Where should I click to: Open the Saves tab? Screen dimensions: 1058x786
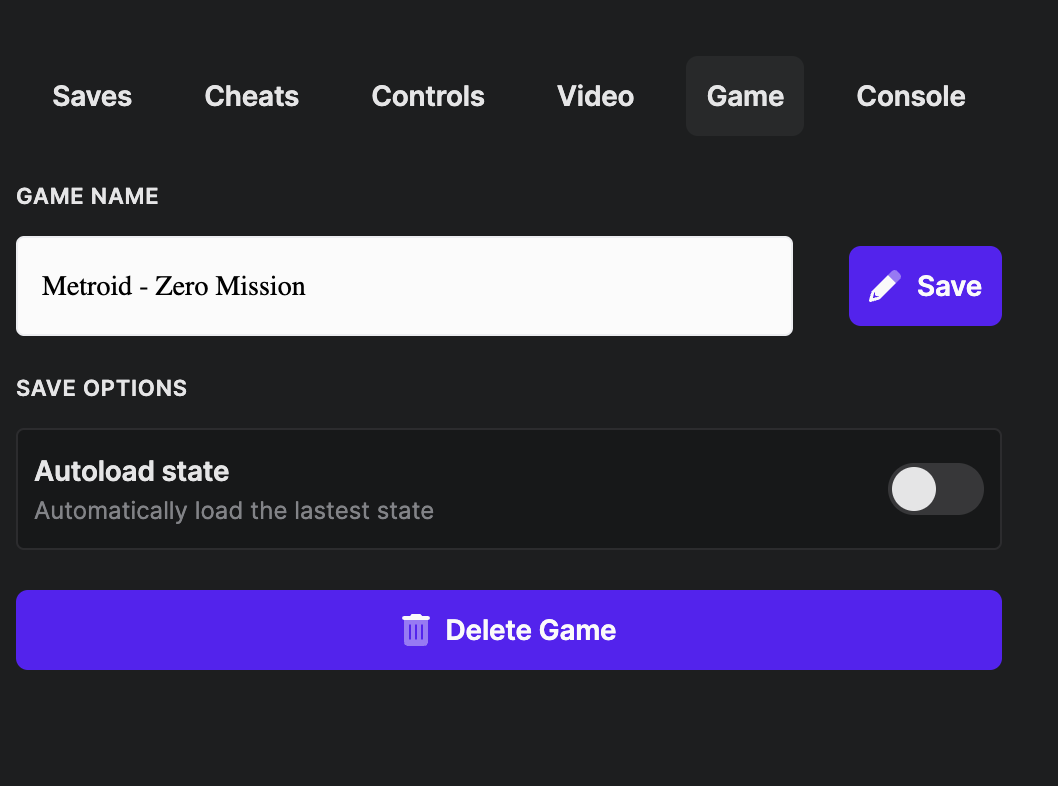[x=92, y=96]
